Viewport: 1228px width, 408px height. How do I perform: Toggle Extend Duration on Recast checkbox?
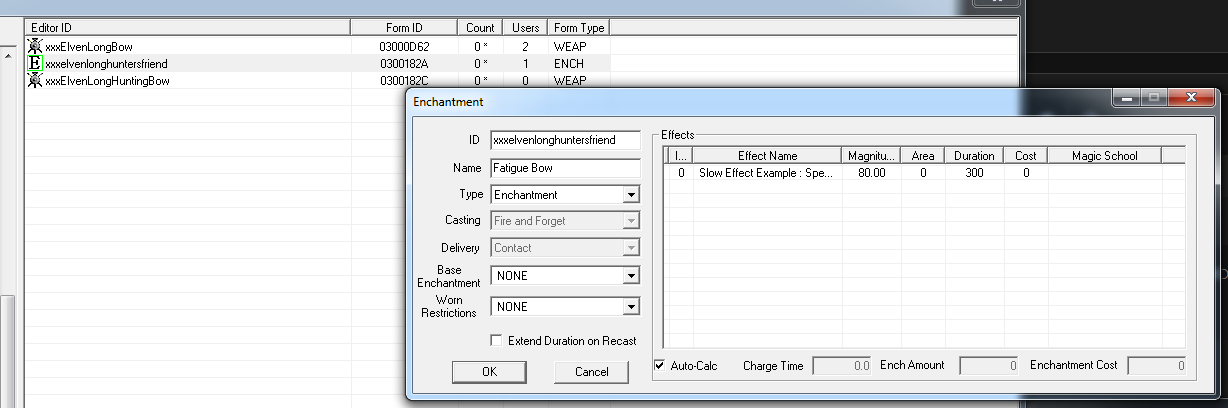(x=496, y=340)
